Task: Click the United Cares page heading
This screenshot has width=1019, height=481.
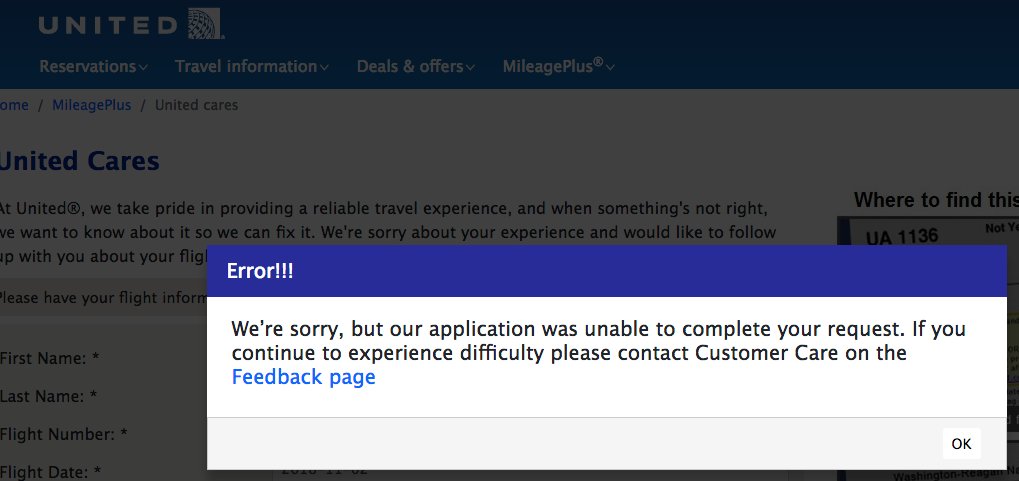Action: (x=79, y=161)
